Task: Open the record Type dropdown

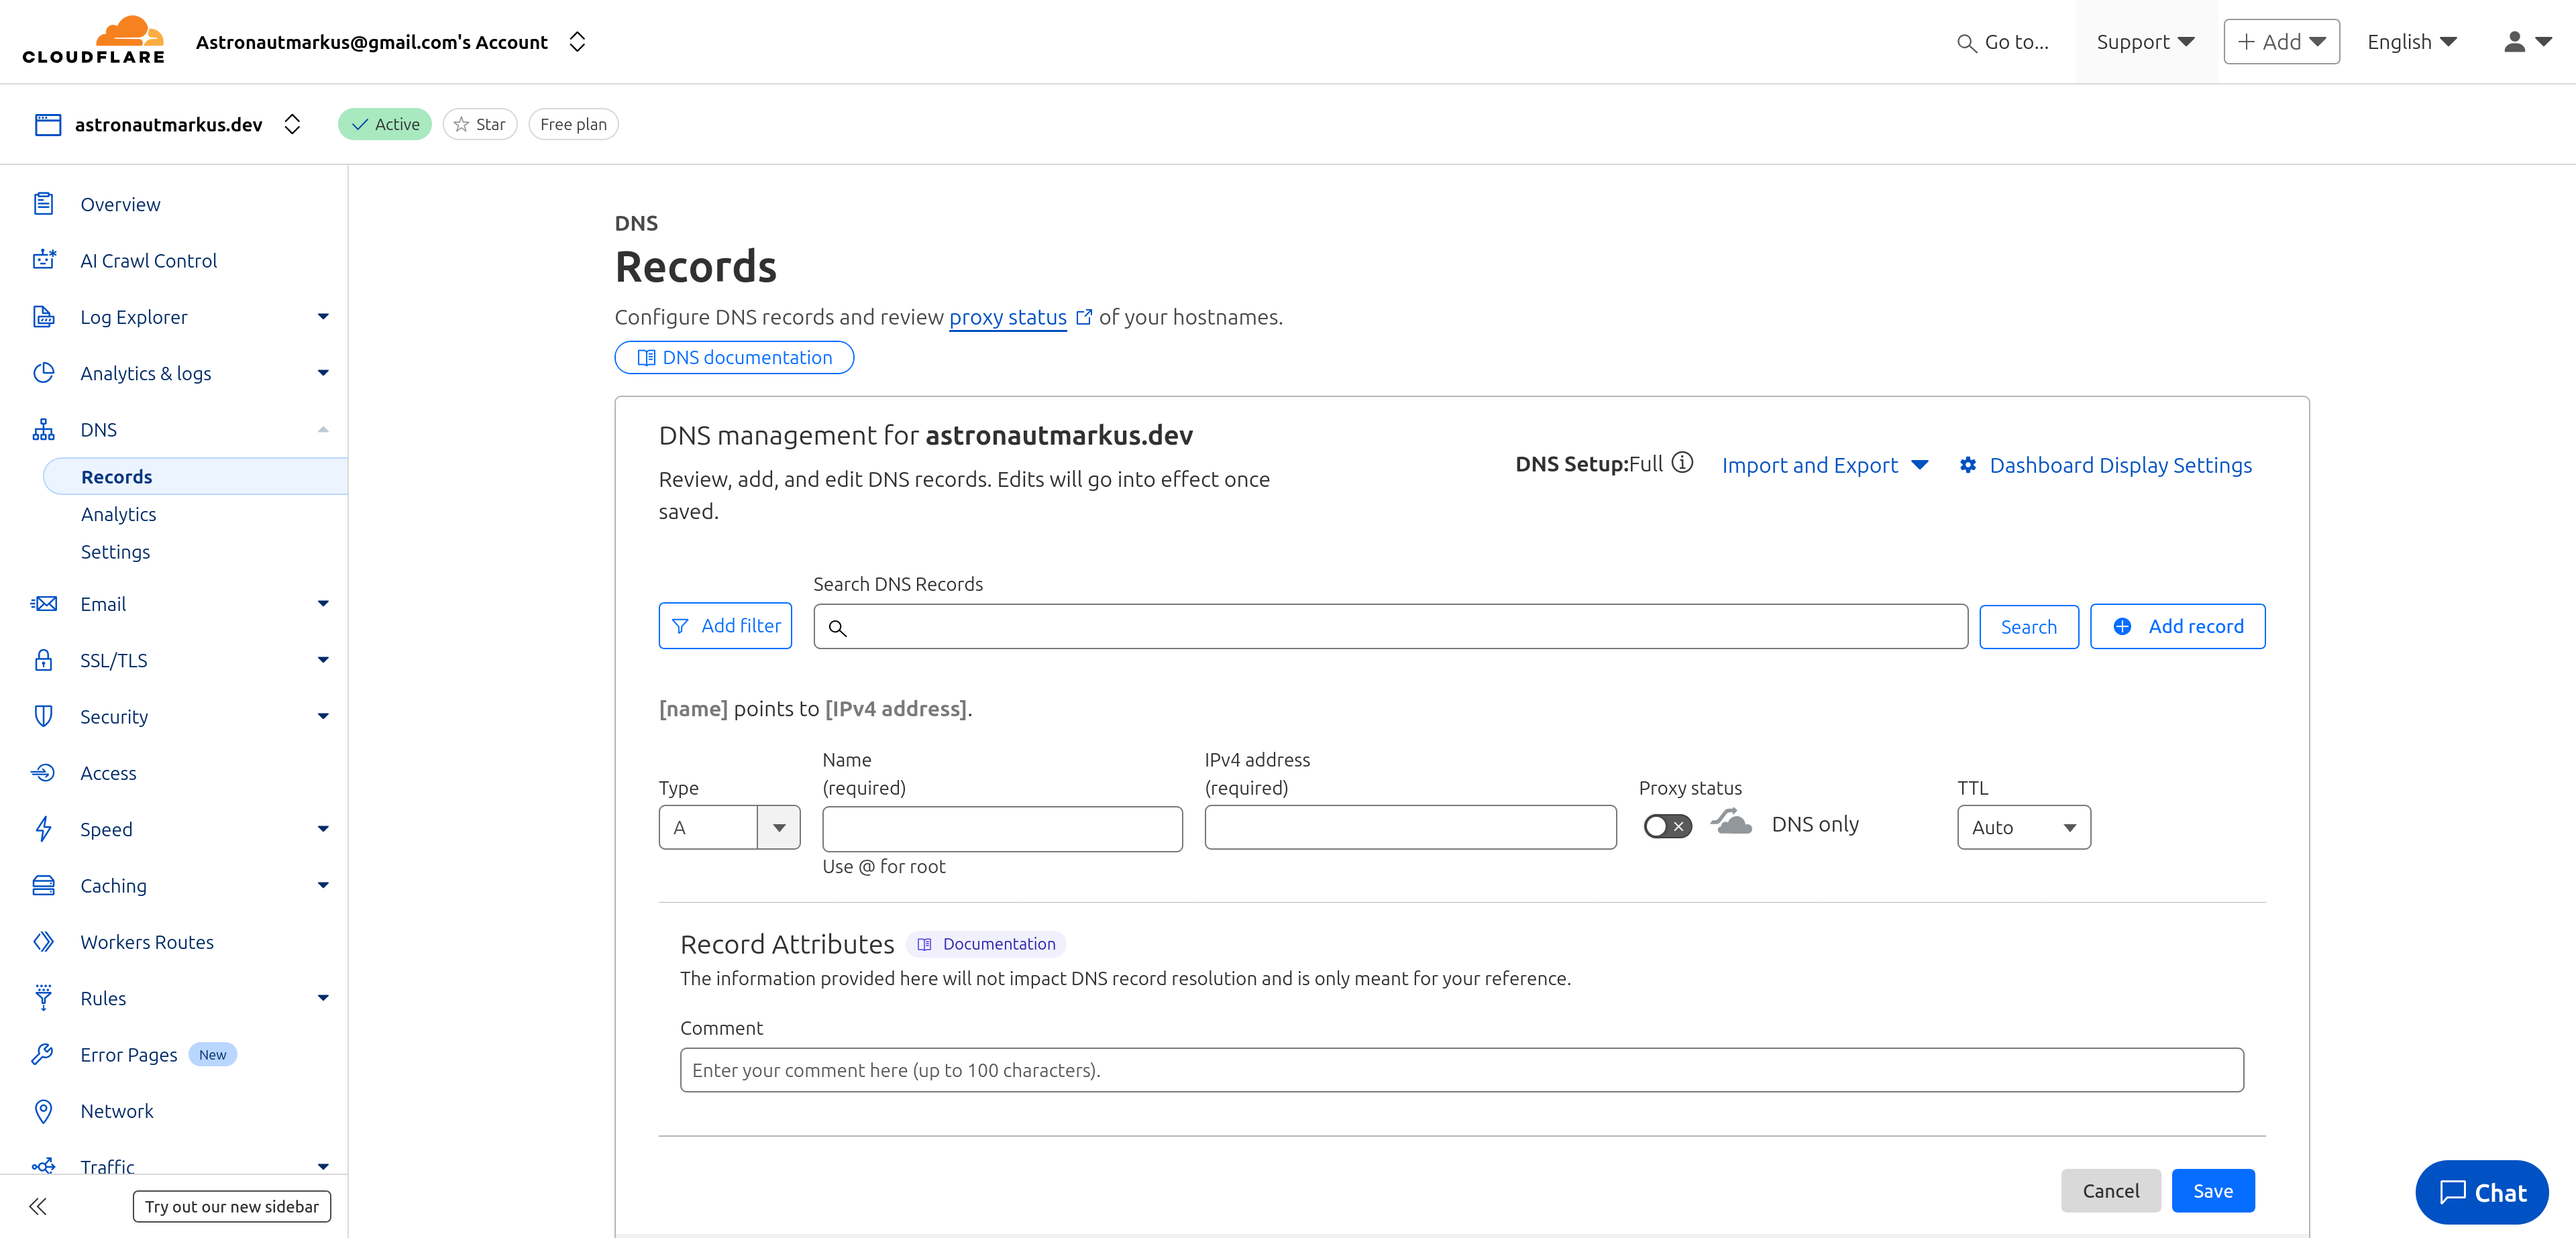Action: tap(779, 827)
